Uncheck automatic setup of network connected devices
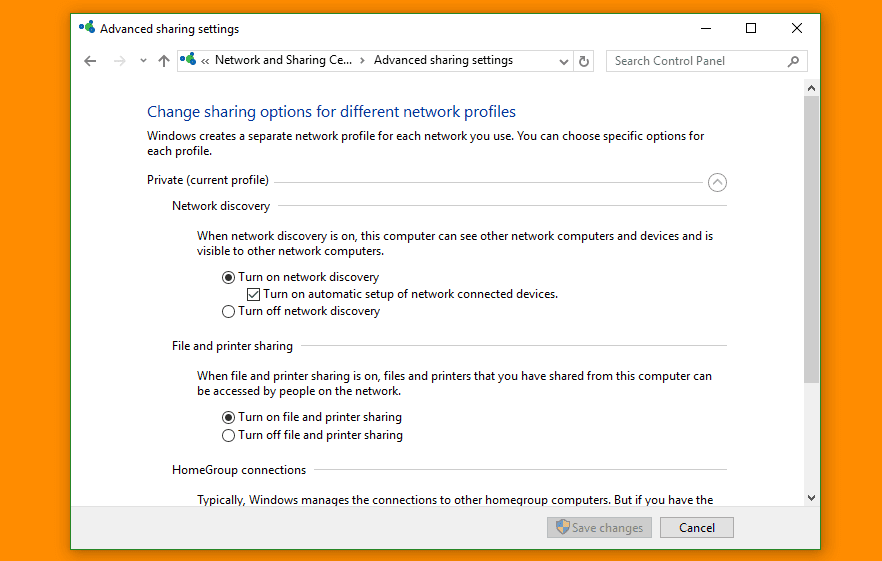 254,294
